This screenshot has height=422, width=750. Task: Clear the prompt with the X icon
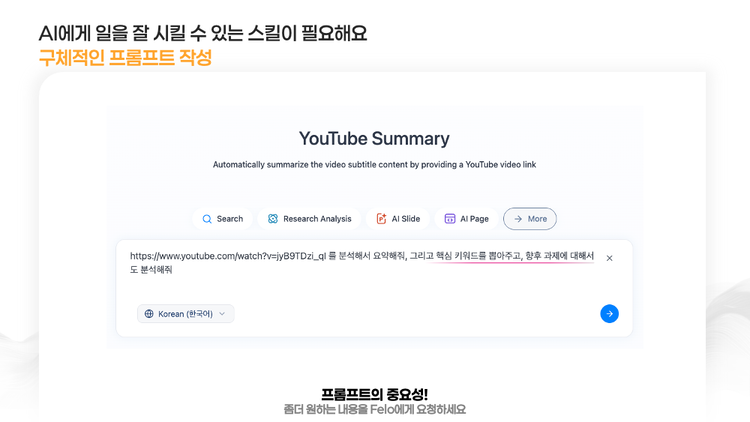click(609, 258)
